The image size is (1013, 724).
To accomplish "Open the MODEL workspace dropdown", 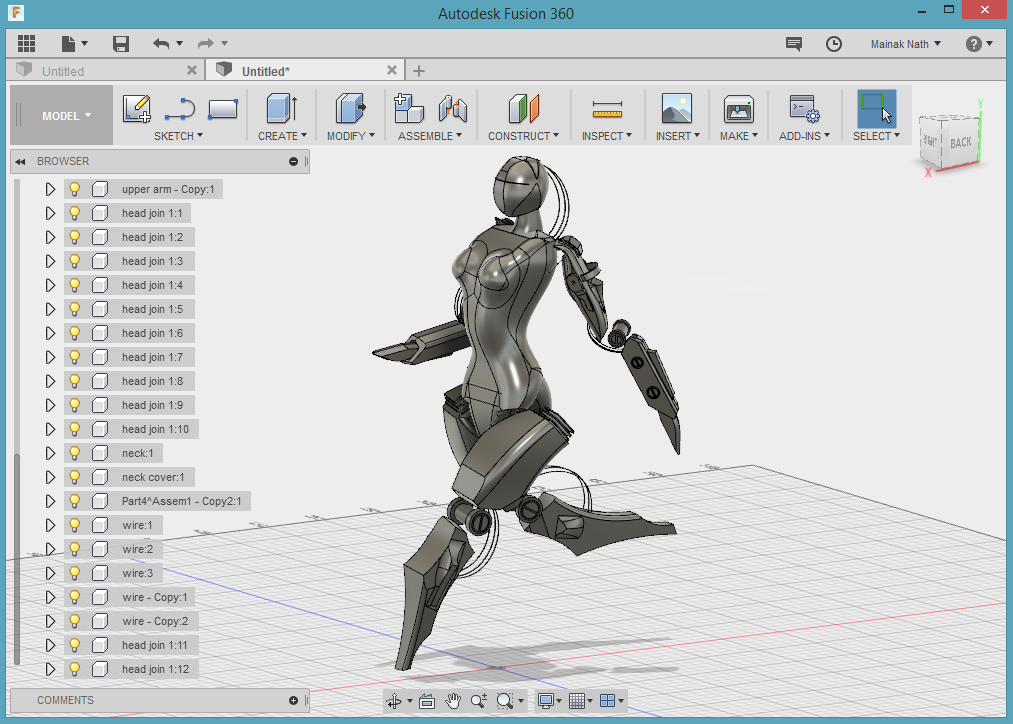I will 67,116.
